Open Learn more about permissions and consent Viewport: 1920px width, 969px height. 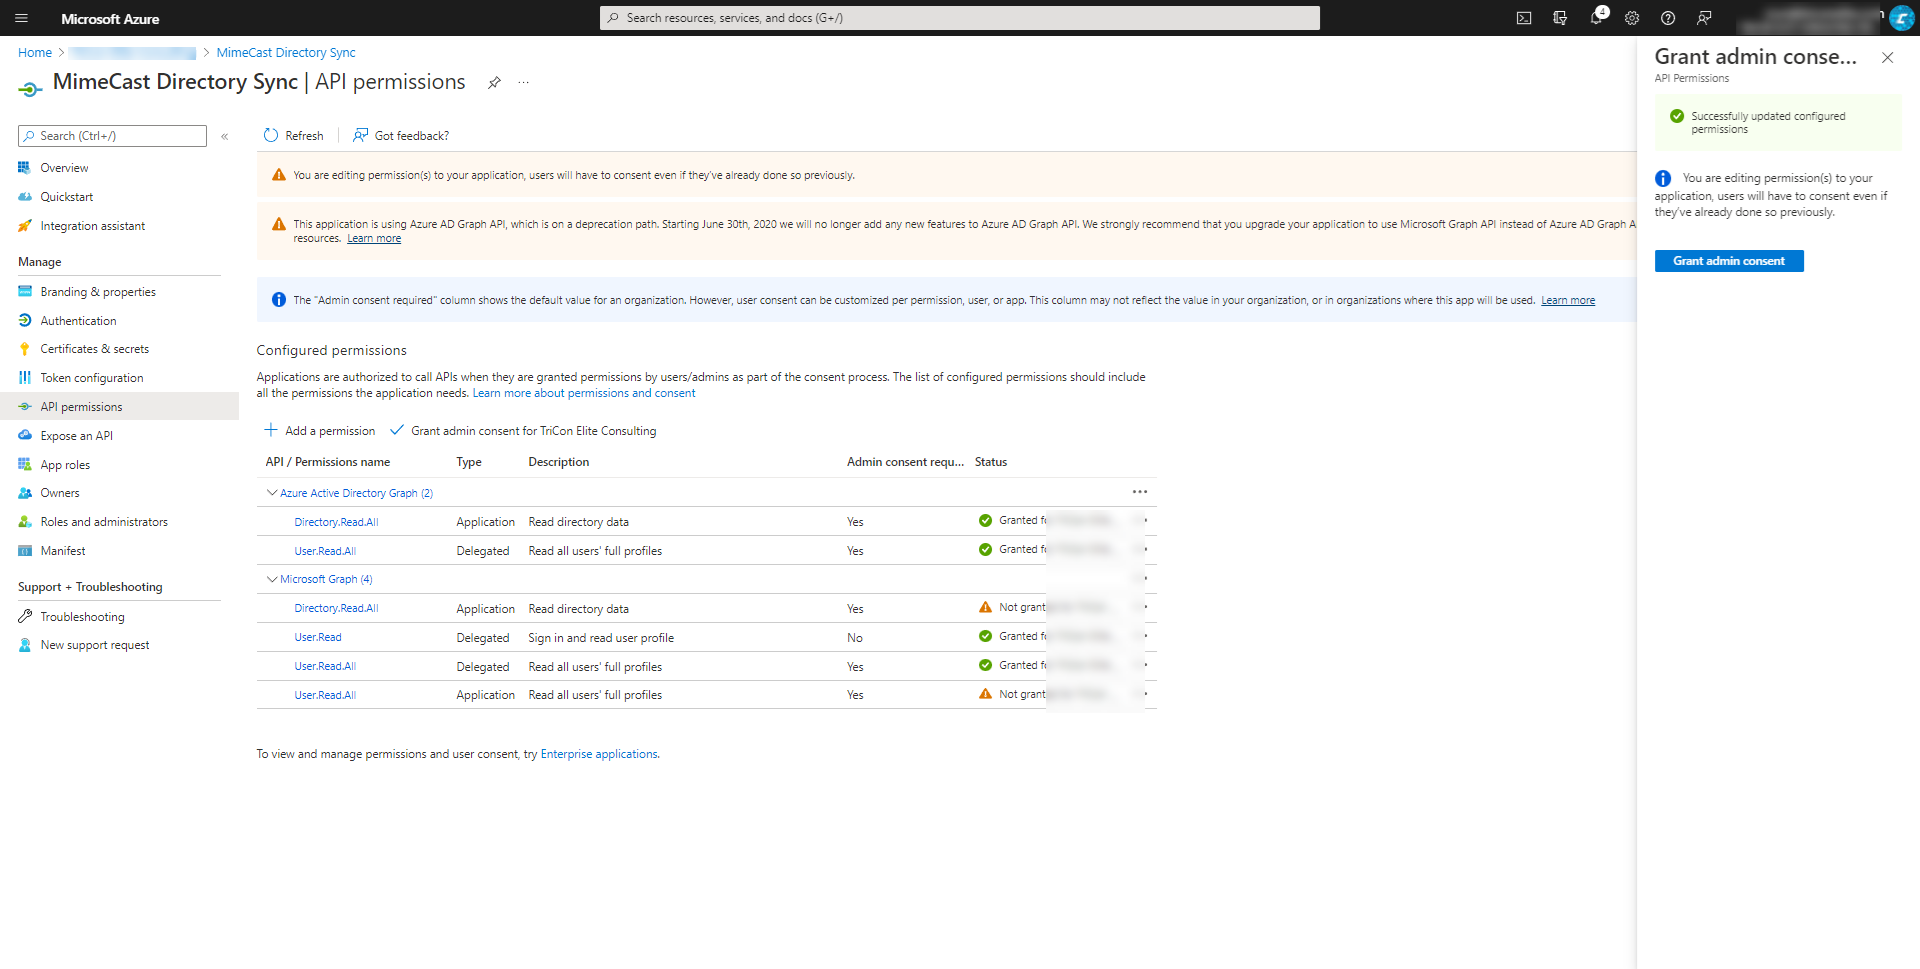584,393
